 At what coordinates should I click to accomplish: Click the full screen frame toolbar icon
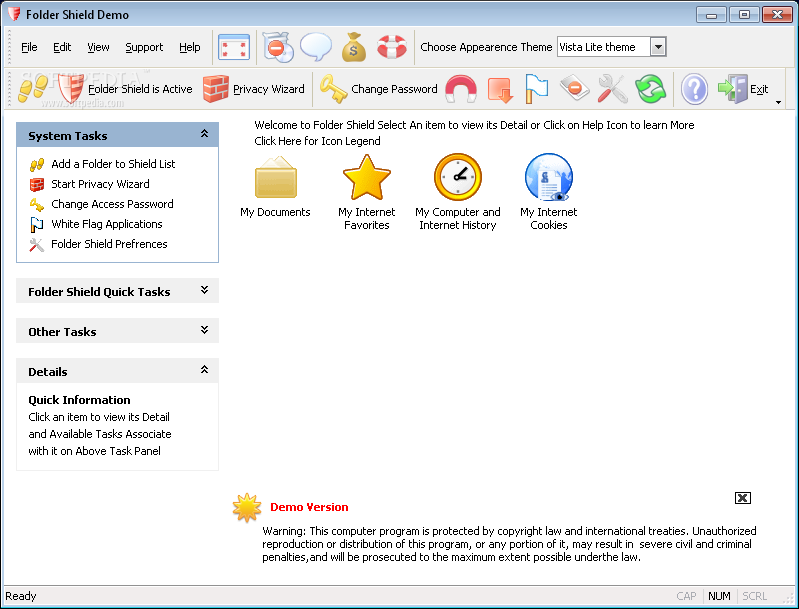pos(233,47)
